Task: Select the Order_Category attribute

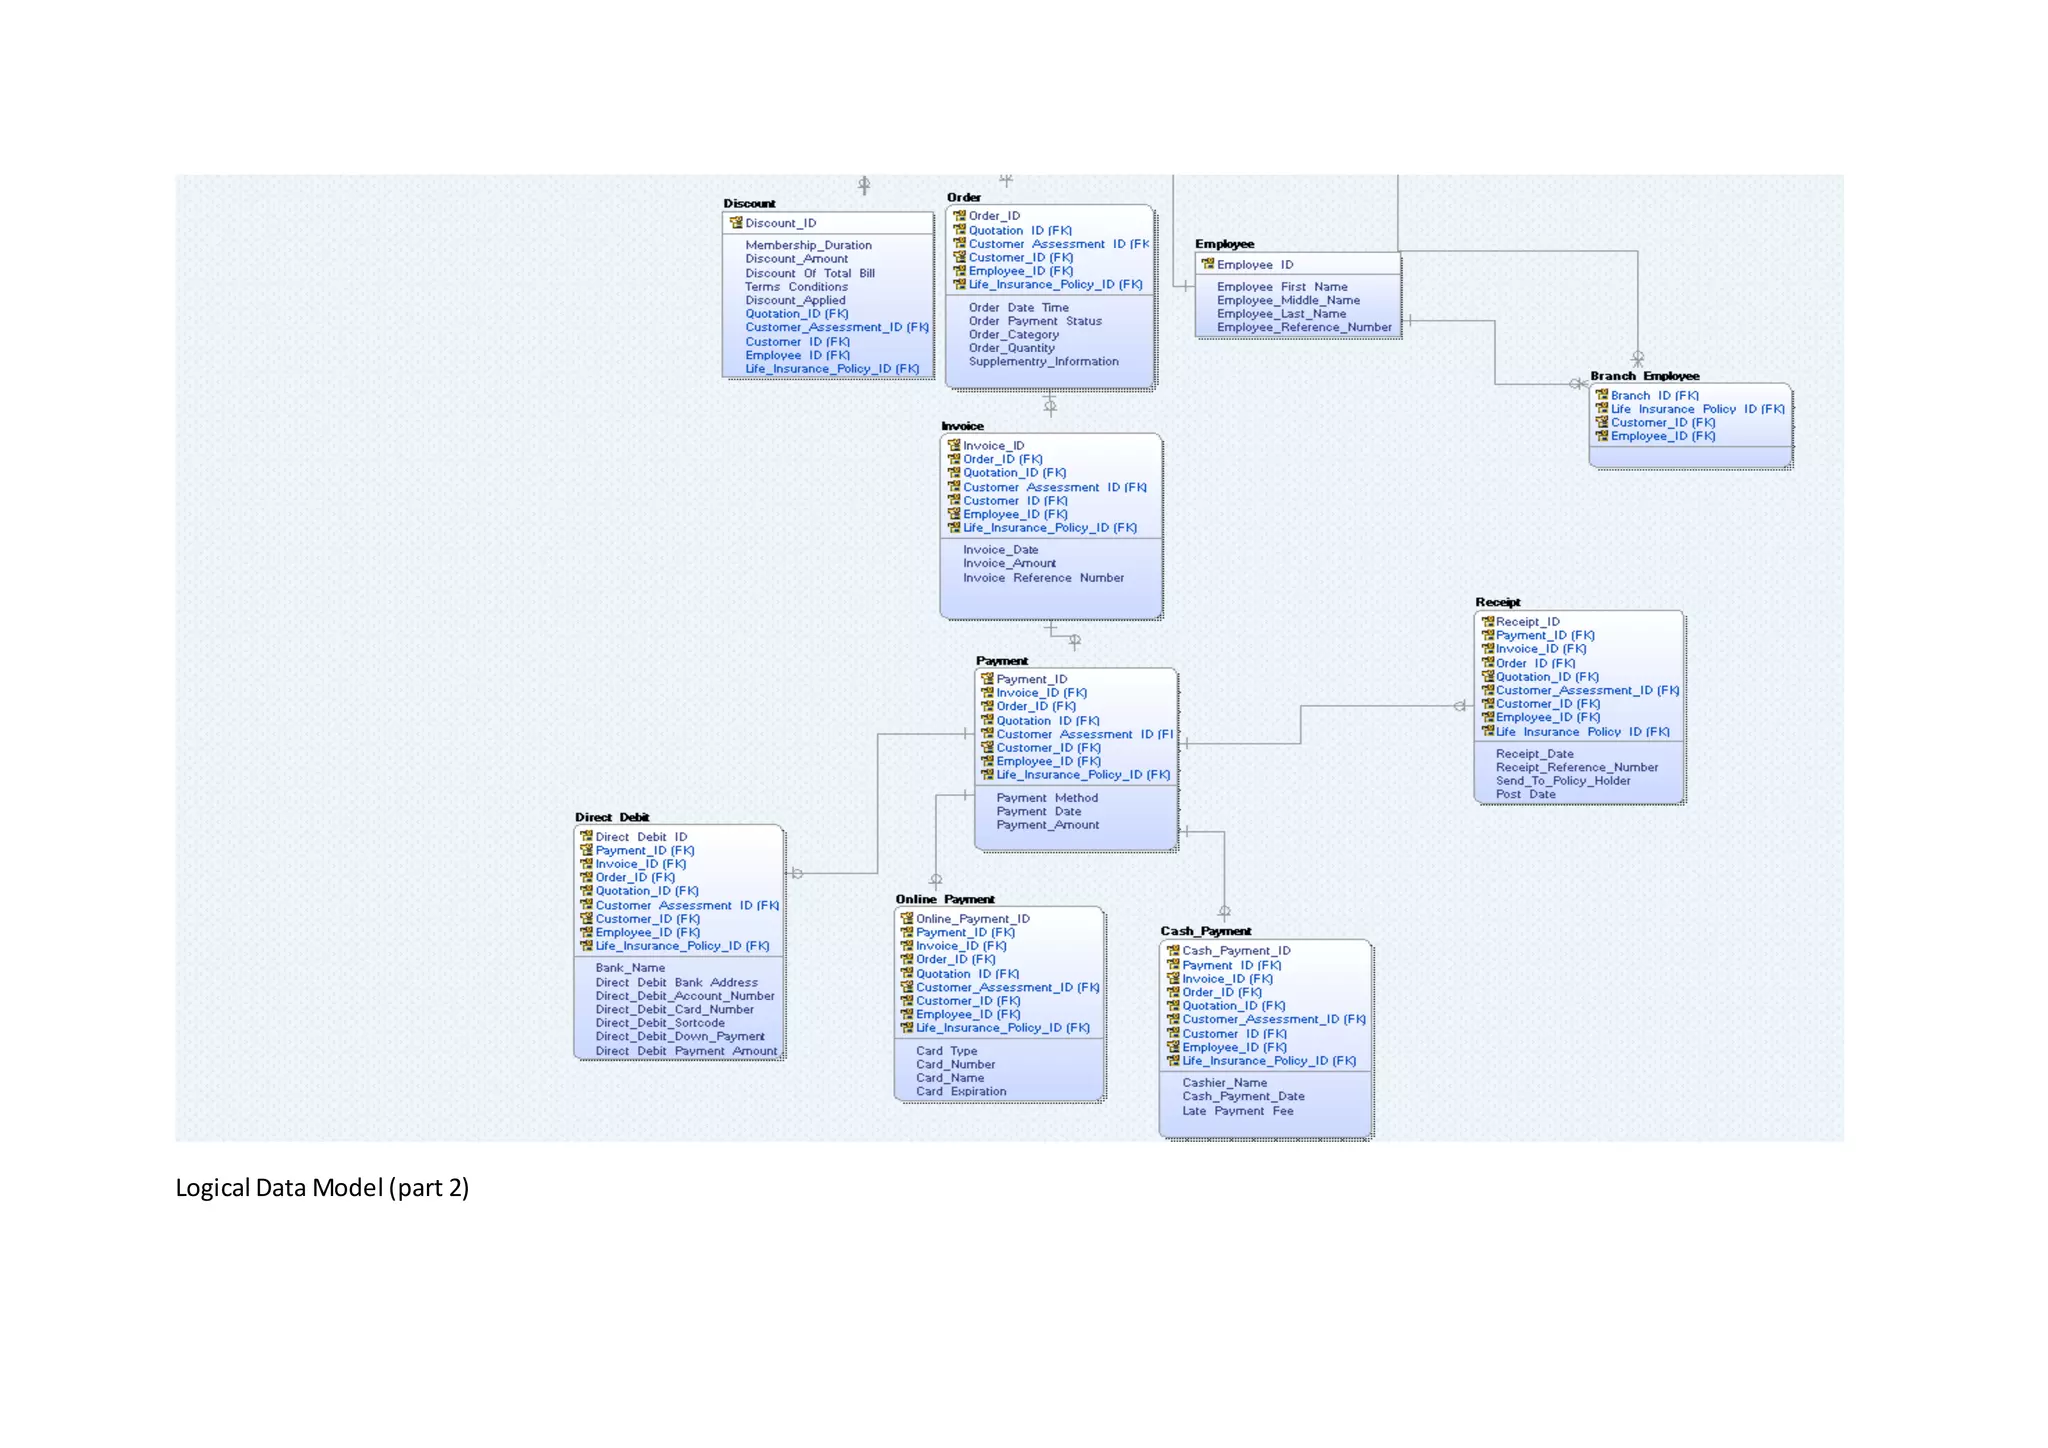Action: click(1013, 335)
